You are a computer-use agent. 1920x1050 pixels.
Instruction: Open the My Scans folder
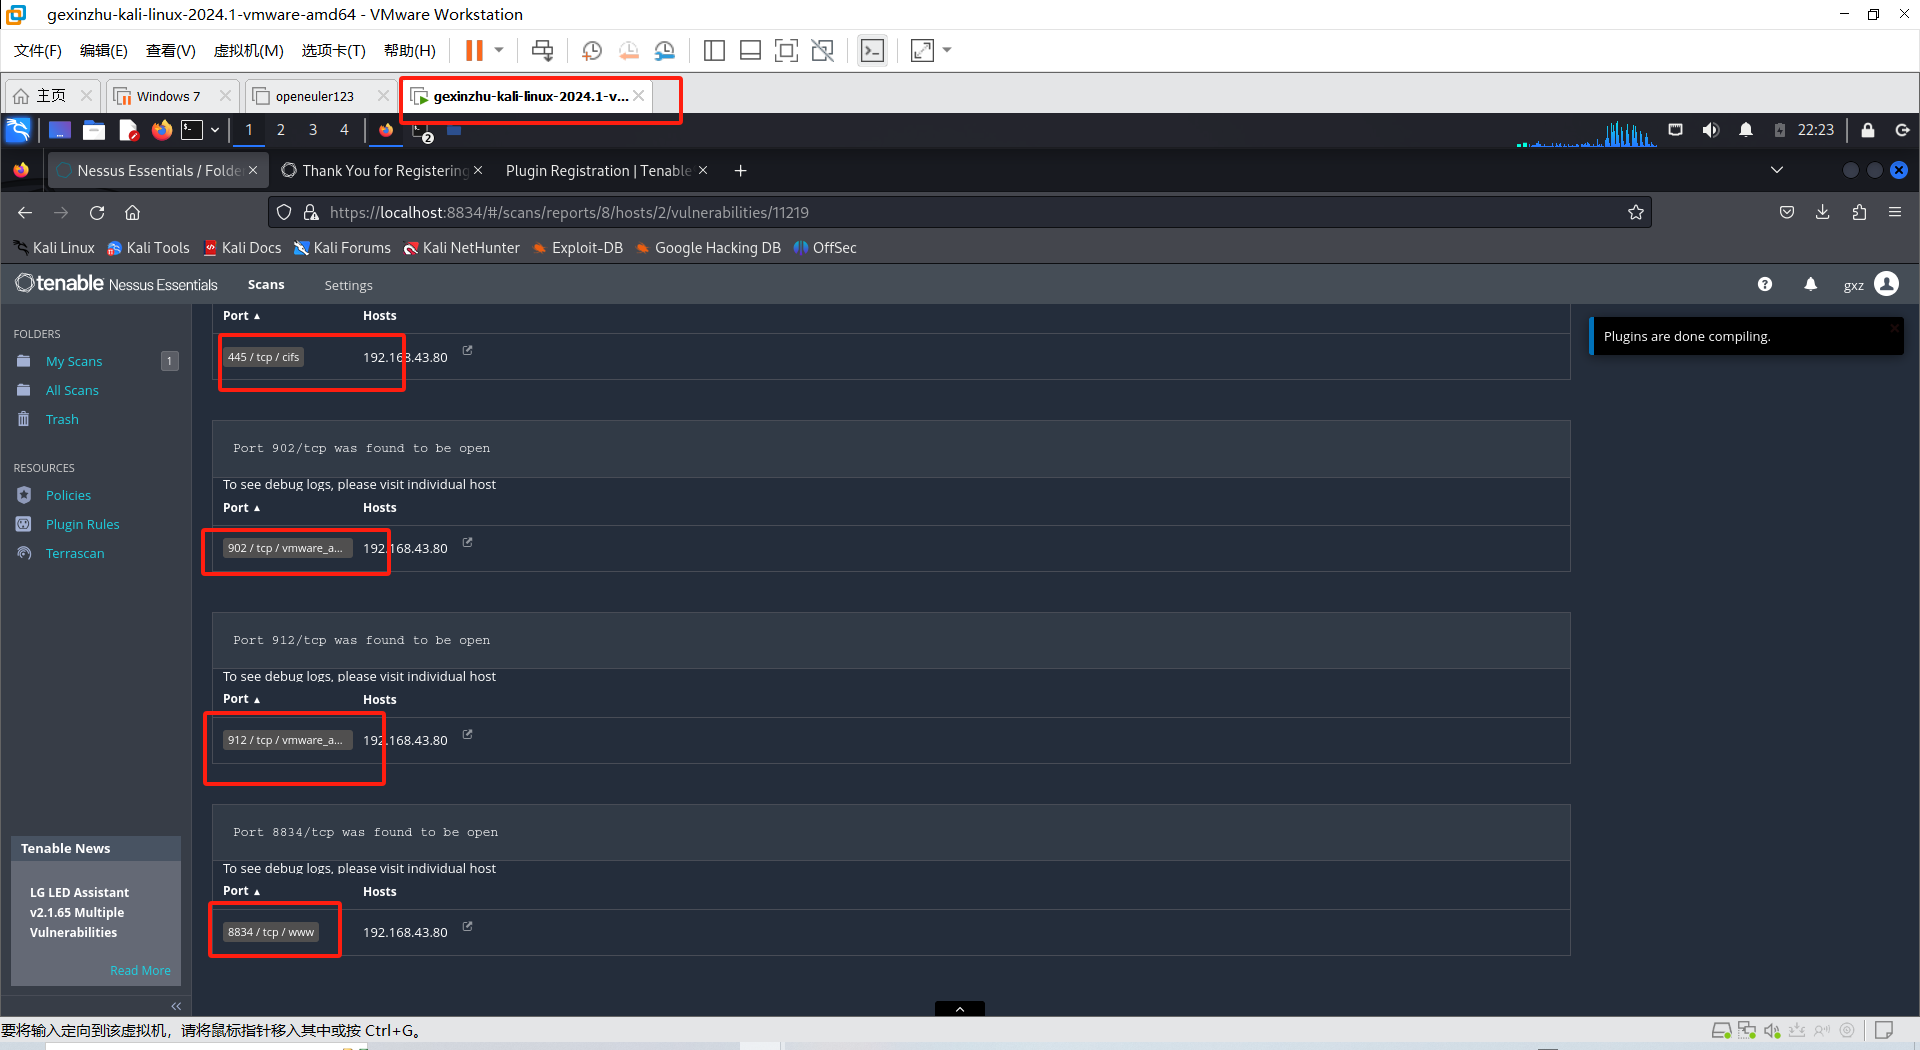(x=74, y=362)
